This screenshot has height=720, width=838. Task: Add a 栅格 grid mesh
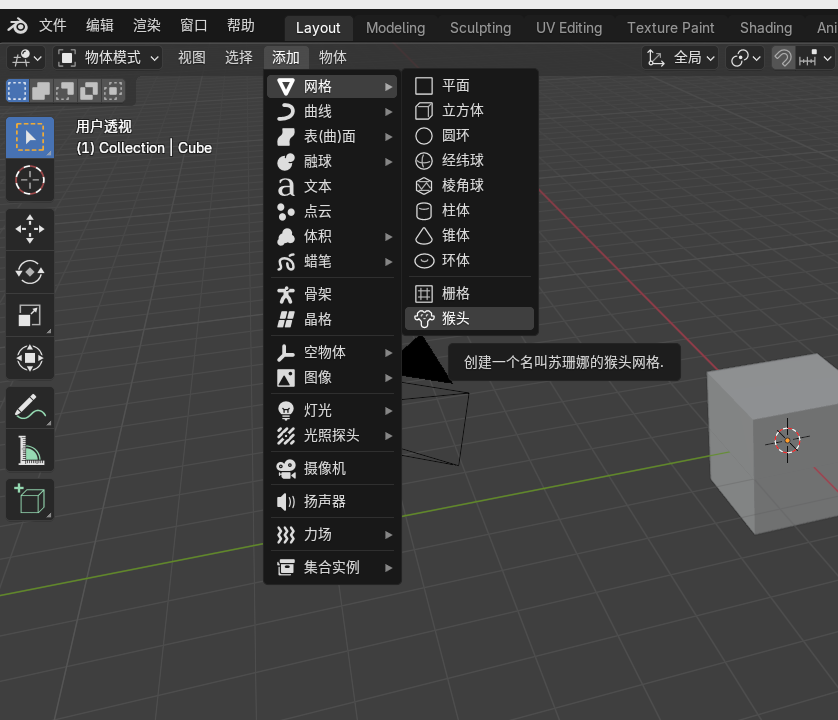pos(470,293)
